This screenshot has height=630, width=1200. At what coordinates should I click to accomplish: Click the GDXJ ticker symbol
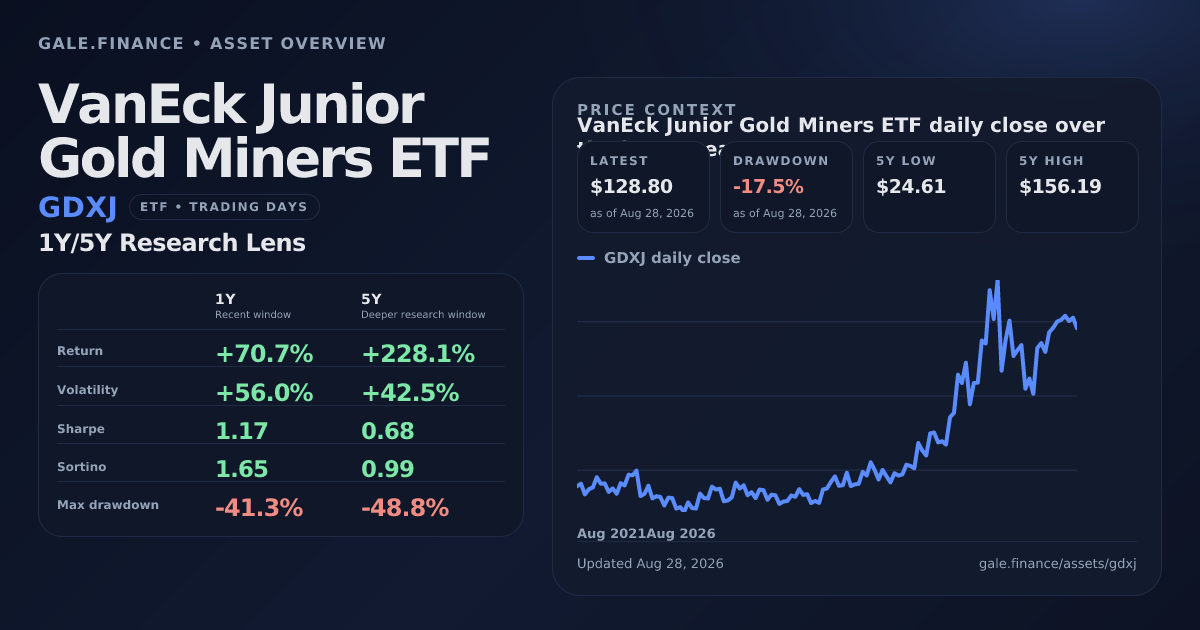77,207
